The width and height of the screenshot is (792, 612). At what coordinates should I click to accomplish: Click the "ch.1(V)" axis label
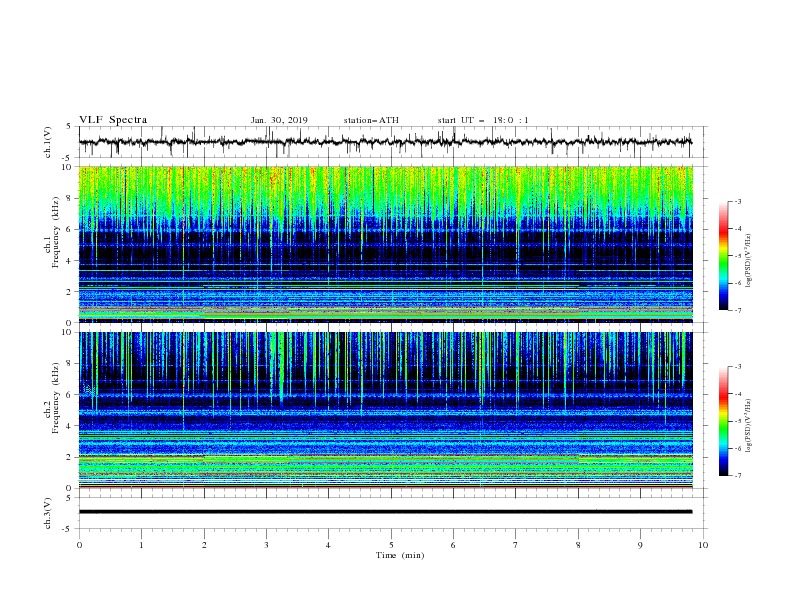(48, 142)
